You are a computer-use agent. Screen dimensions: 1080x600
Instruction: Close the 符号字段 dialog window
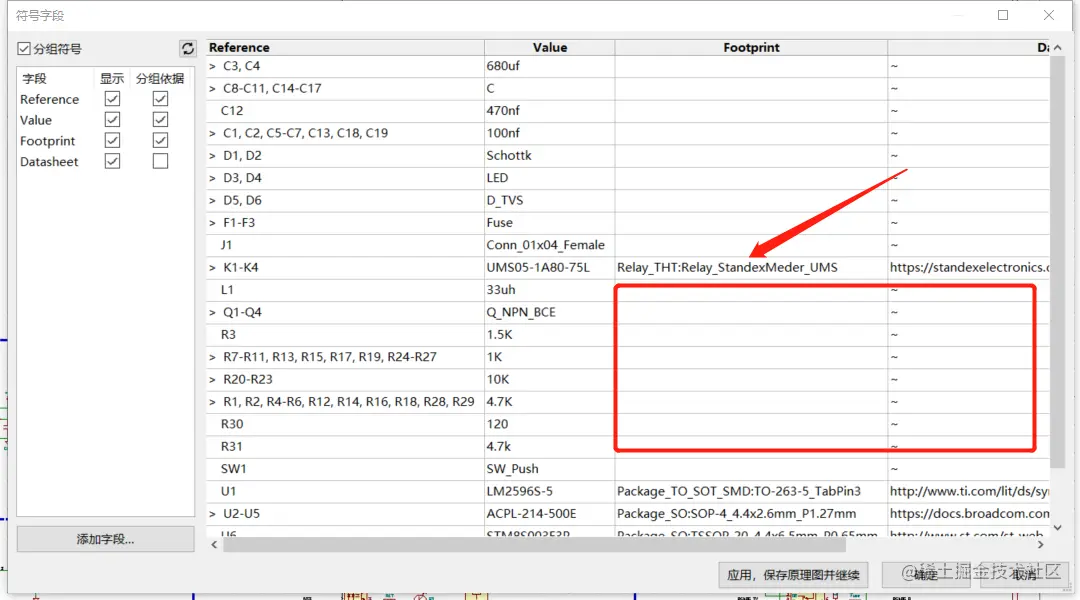(x=1048, y=15)
